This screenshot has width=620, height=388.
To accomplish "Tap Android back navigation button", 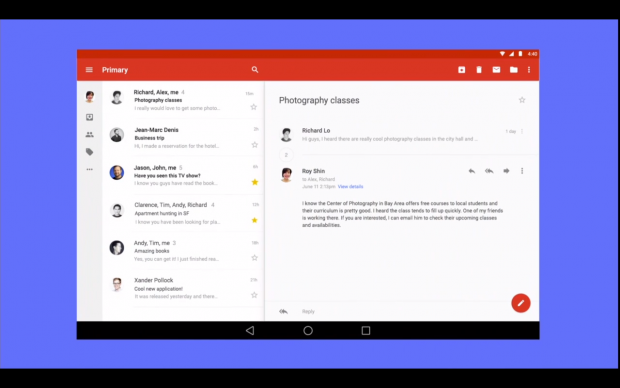I will (250, 330).
